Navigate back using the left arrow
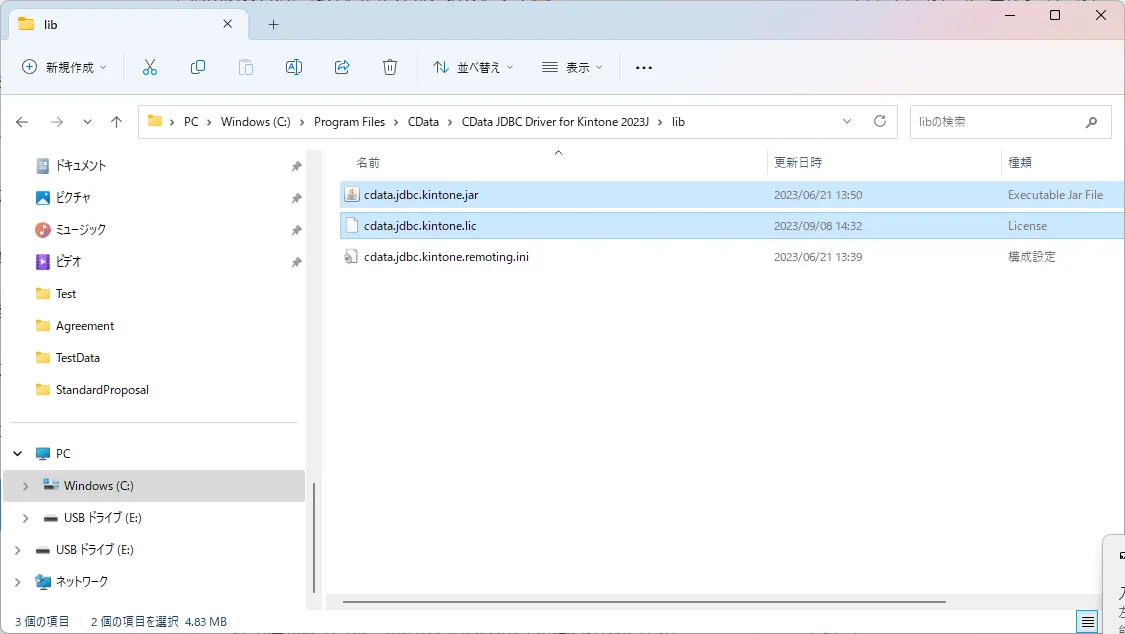 [22, 121]
